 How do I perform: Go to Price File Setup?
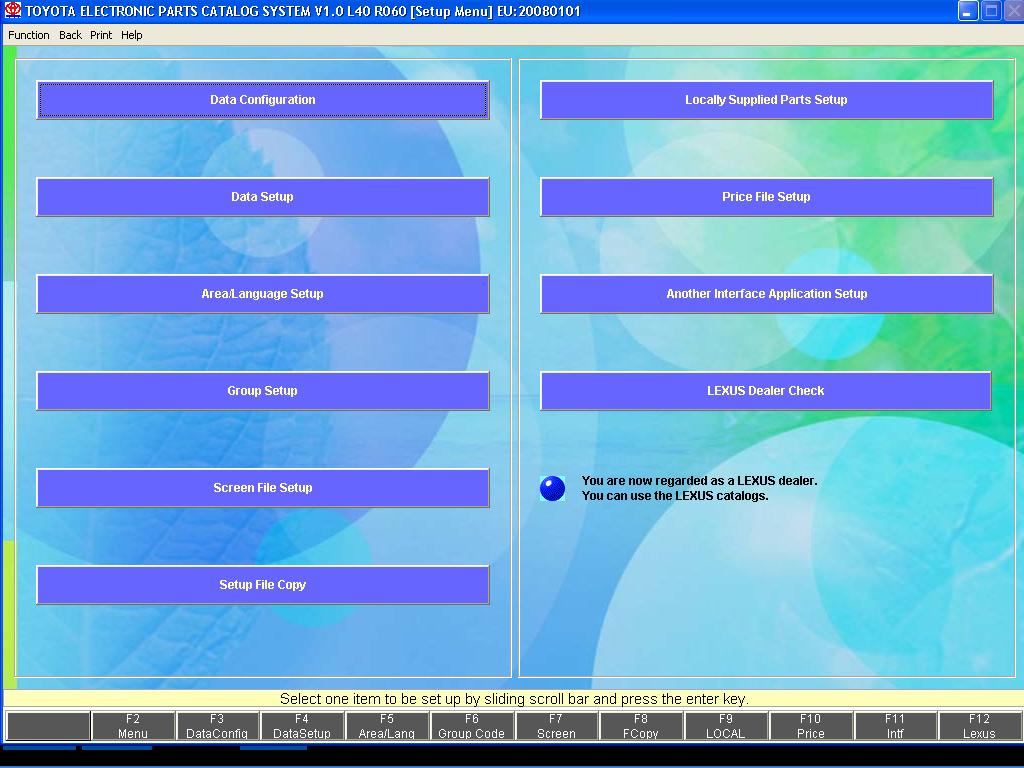766,197
